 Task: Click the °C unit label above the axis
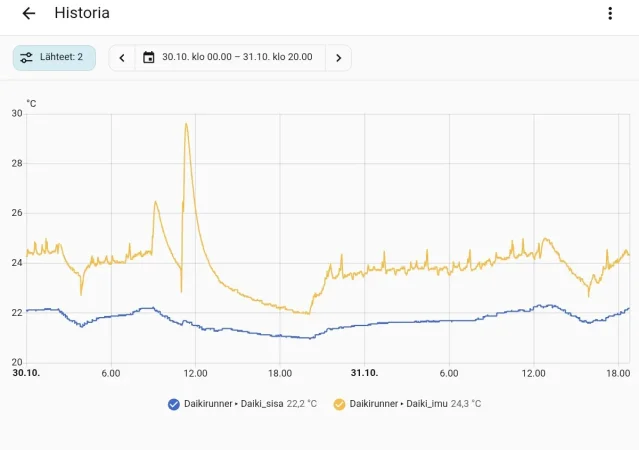[31, 104]
